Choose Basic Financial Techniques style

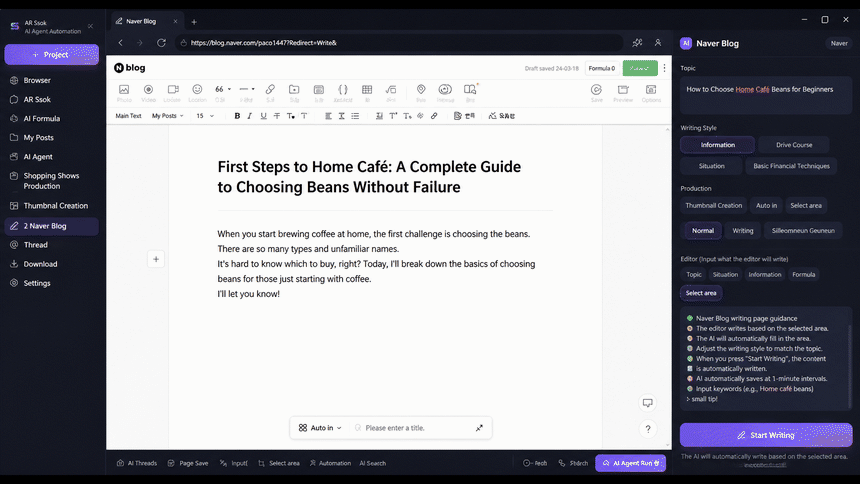pyautogui.click(x=791, y=166)
